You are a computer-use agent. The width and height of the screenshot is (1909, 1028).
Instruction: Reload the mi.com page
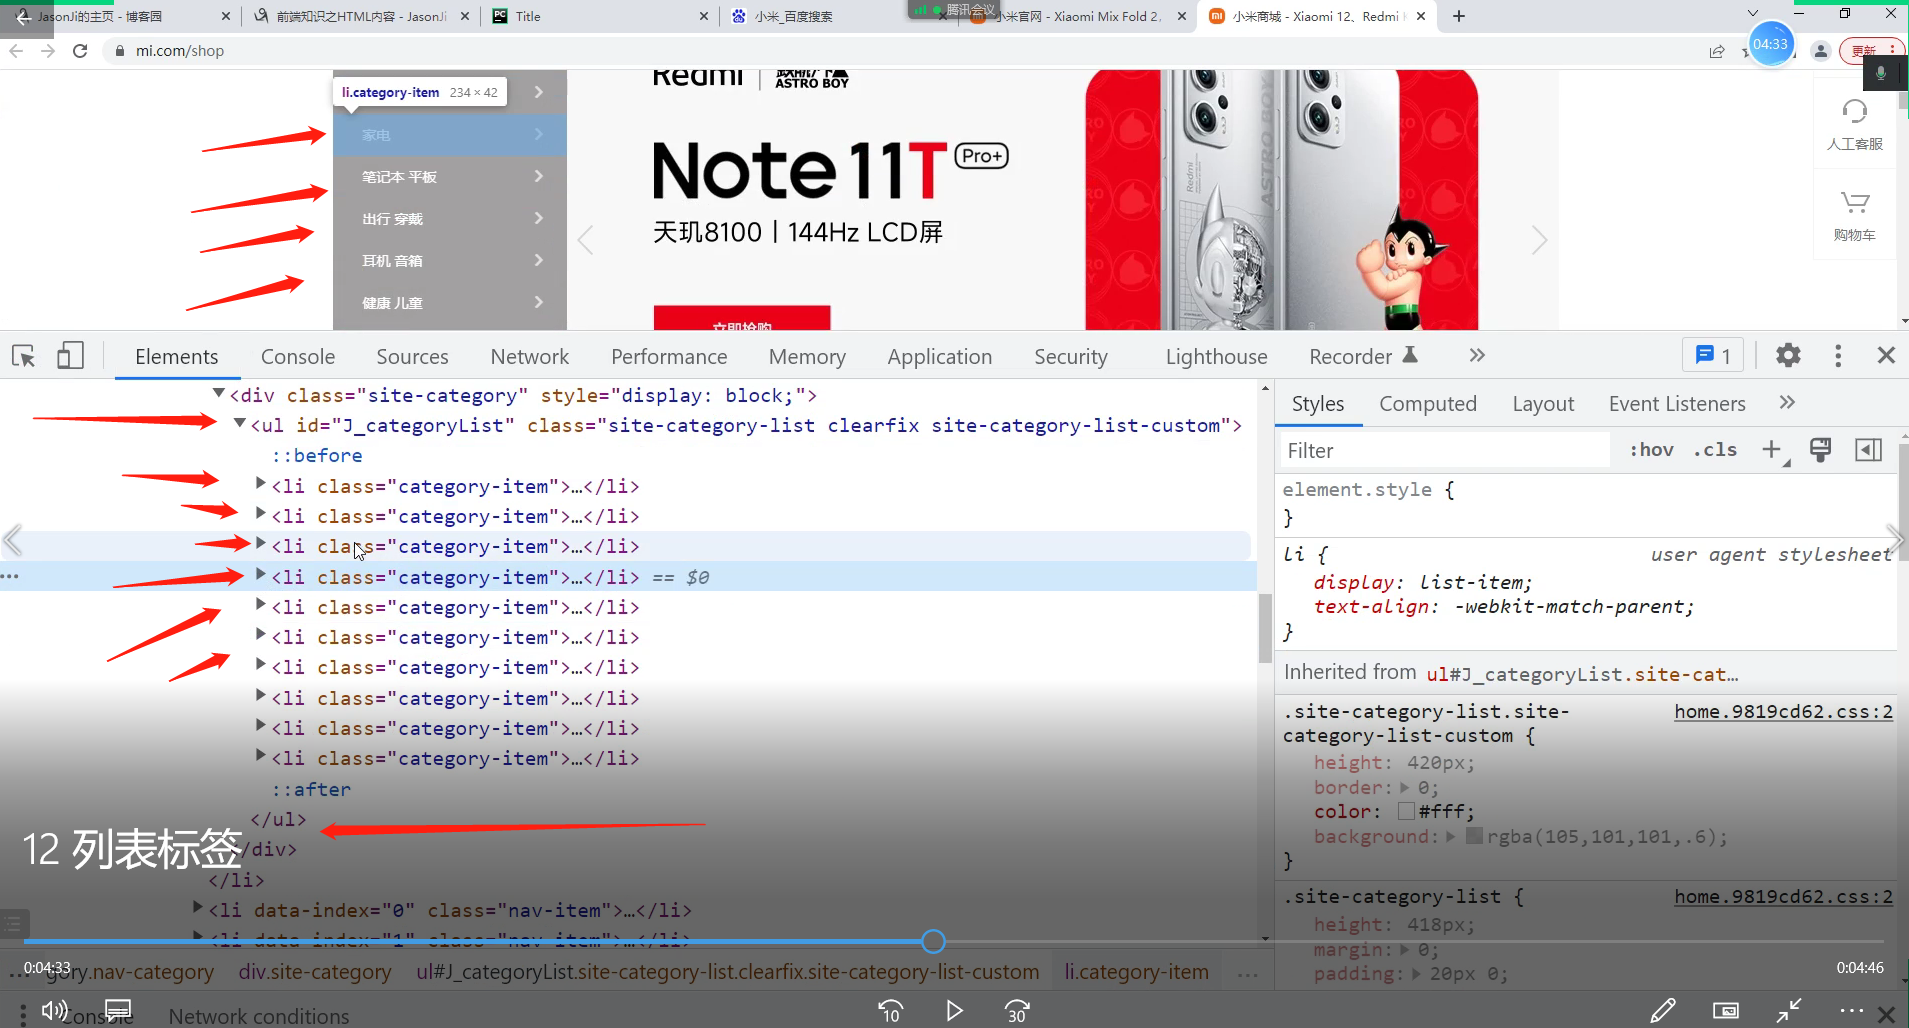pos(80,51)
